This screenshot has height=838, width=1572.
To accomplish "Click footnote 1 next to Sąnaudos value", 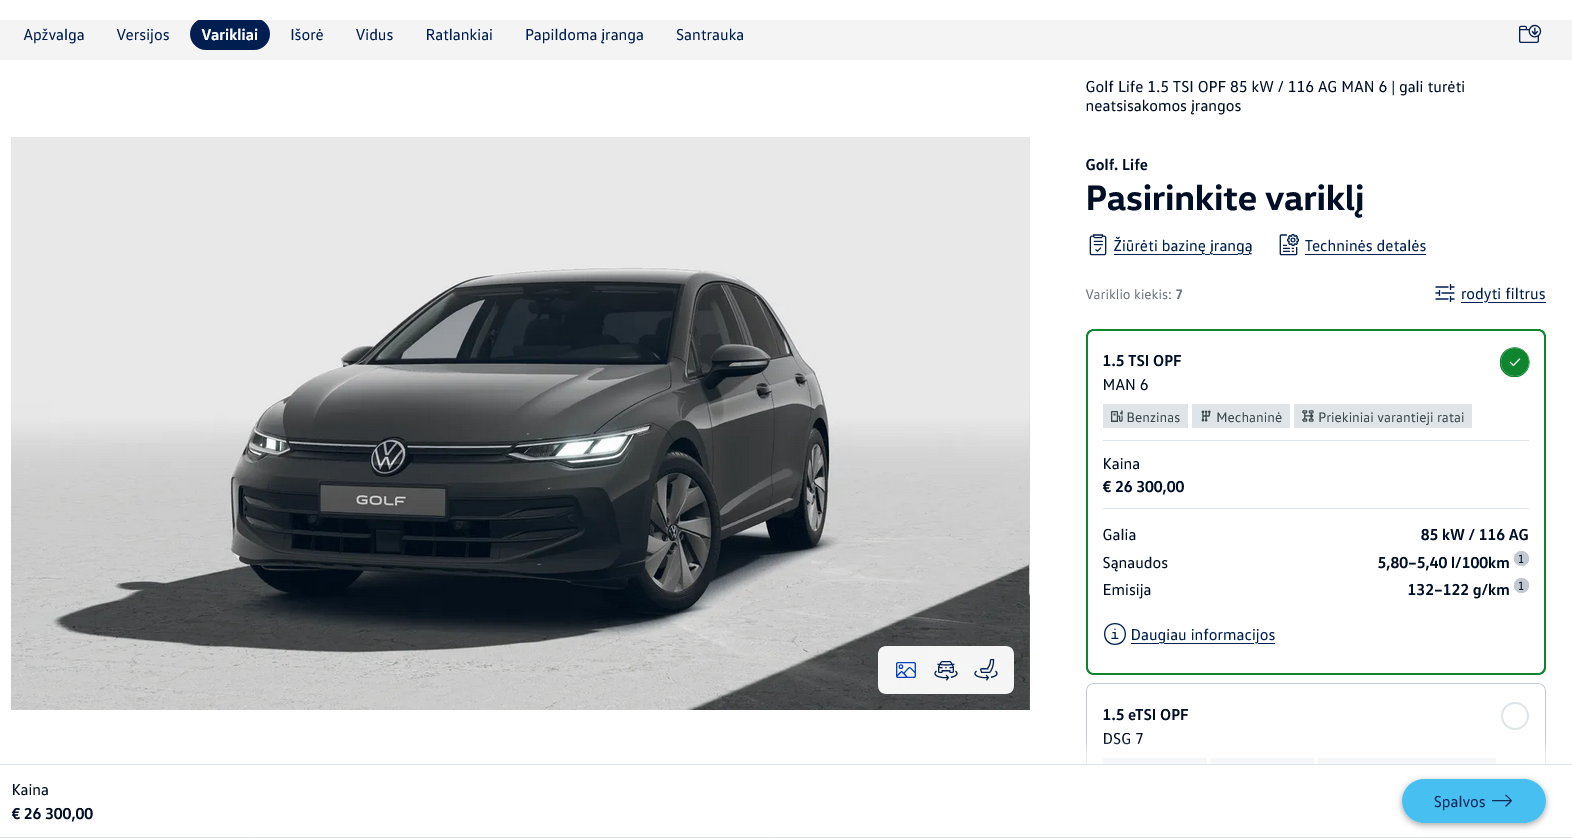I will (1521, 559).
